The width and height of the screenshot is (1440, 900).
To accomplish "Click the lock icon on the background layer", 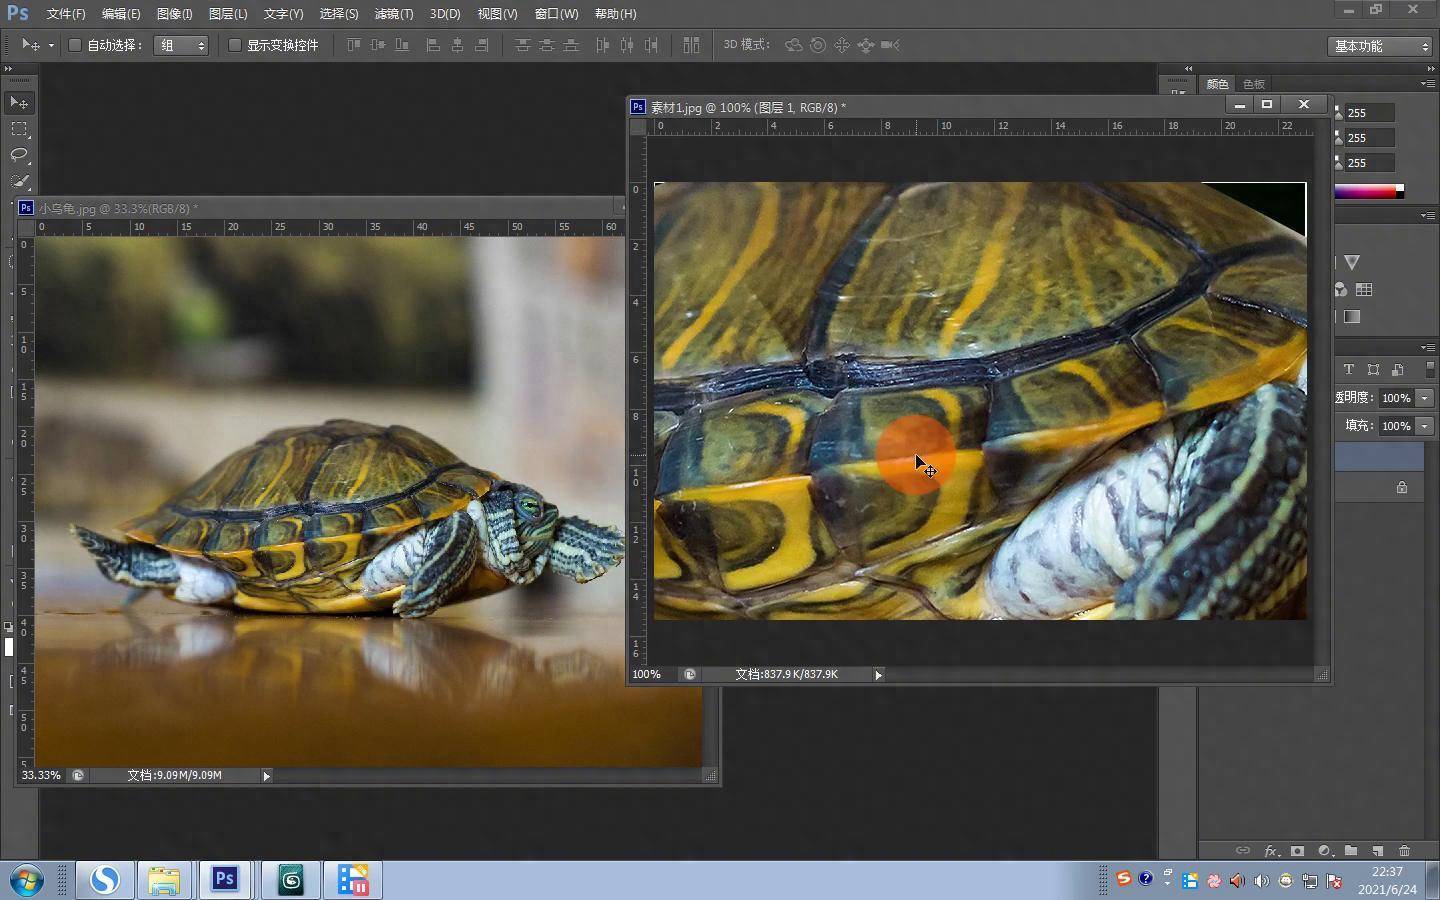I will point(1402,487).
